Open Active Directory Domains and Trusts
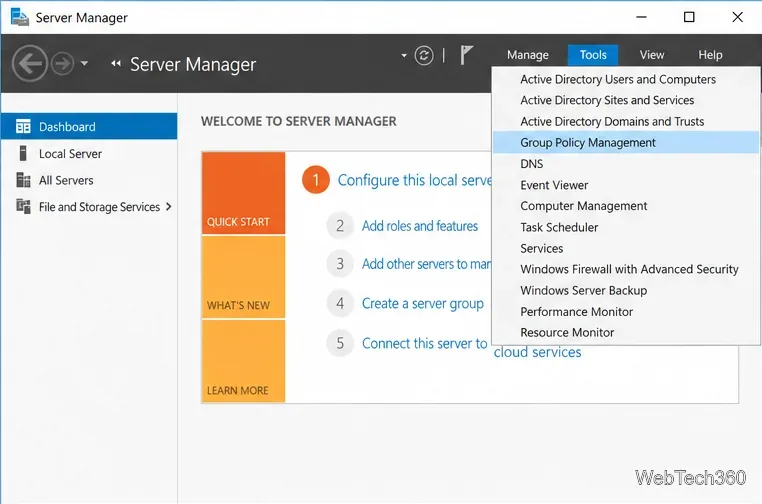 click(626, 122)
